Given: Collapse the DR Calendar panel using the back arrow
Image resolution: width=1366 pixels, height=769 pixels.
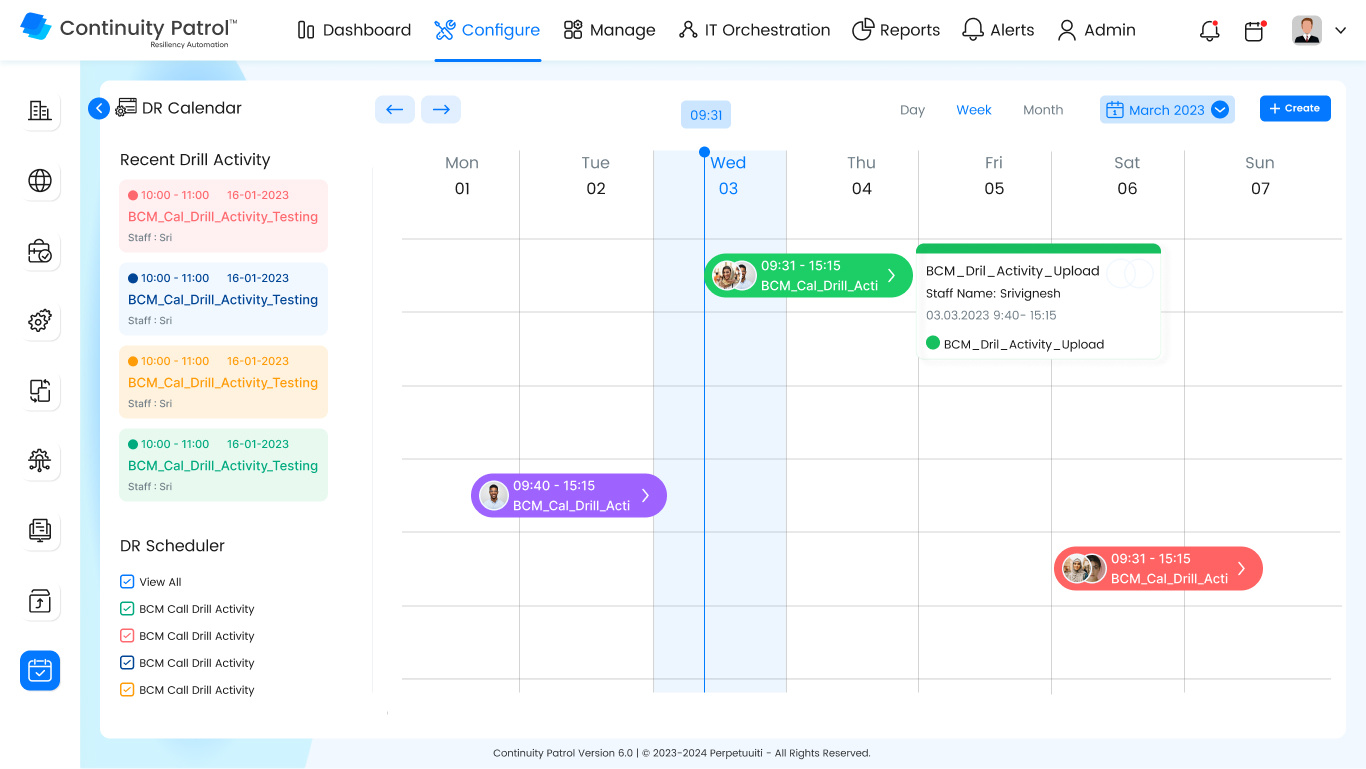Looking at the screenshot, I should coord(98,108).
